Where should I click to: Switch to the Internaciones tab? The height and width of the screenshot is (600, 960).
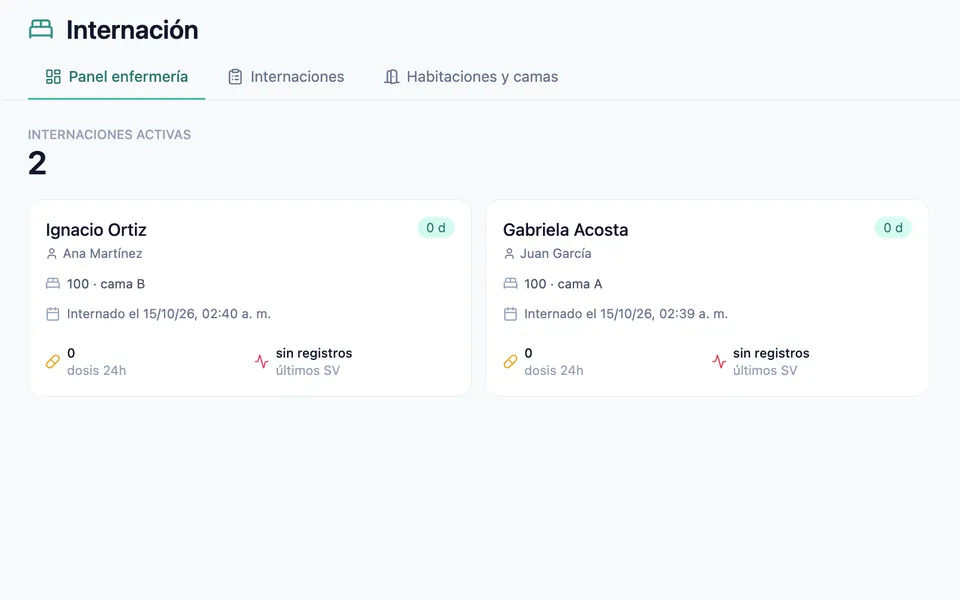pyautogui.click(x=286, y=77)
